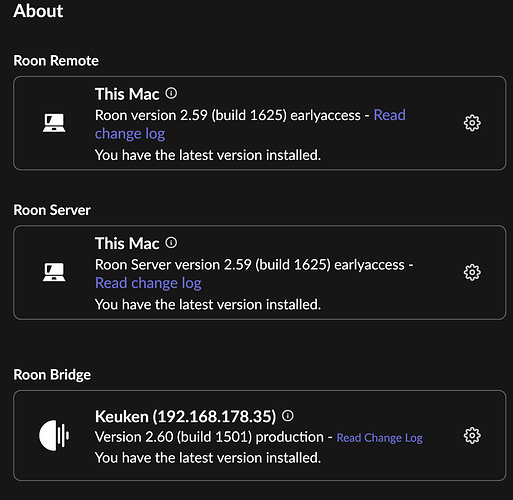Click the Roon Server section heading

tap(52, 210)
